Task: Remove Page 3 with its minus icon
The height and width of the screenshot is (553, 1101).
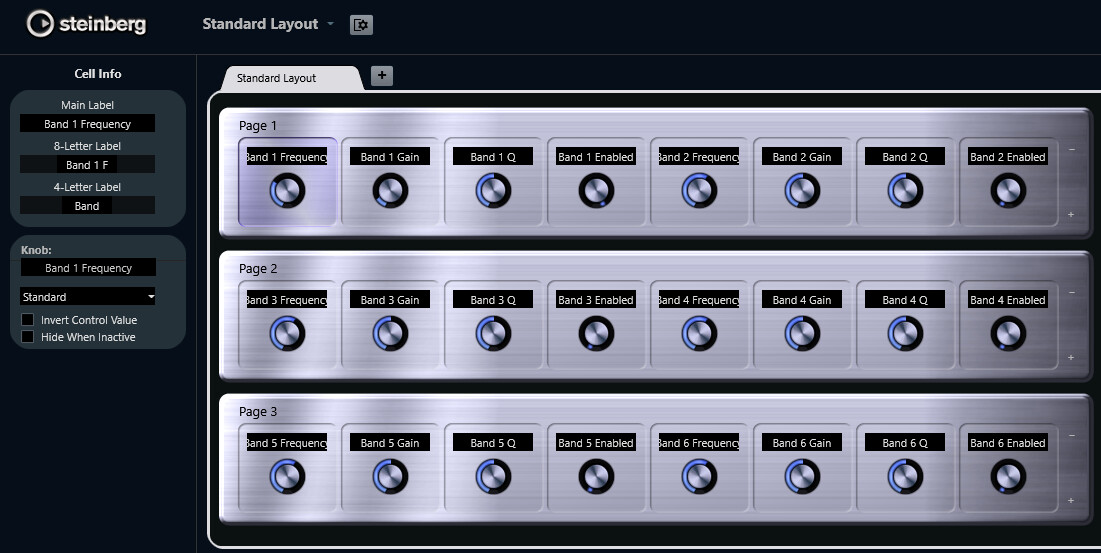Action: (x=1072, y=436)
